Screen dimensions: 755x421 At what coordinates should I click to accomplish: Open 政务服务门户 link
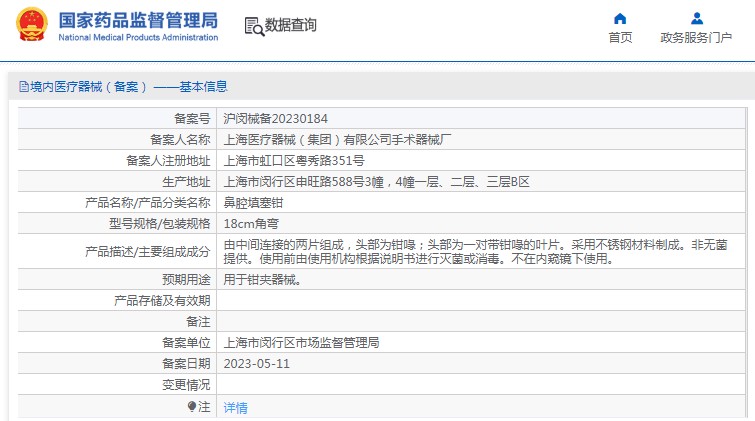[696, 38]
